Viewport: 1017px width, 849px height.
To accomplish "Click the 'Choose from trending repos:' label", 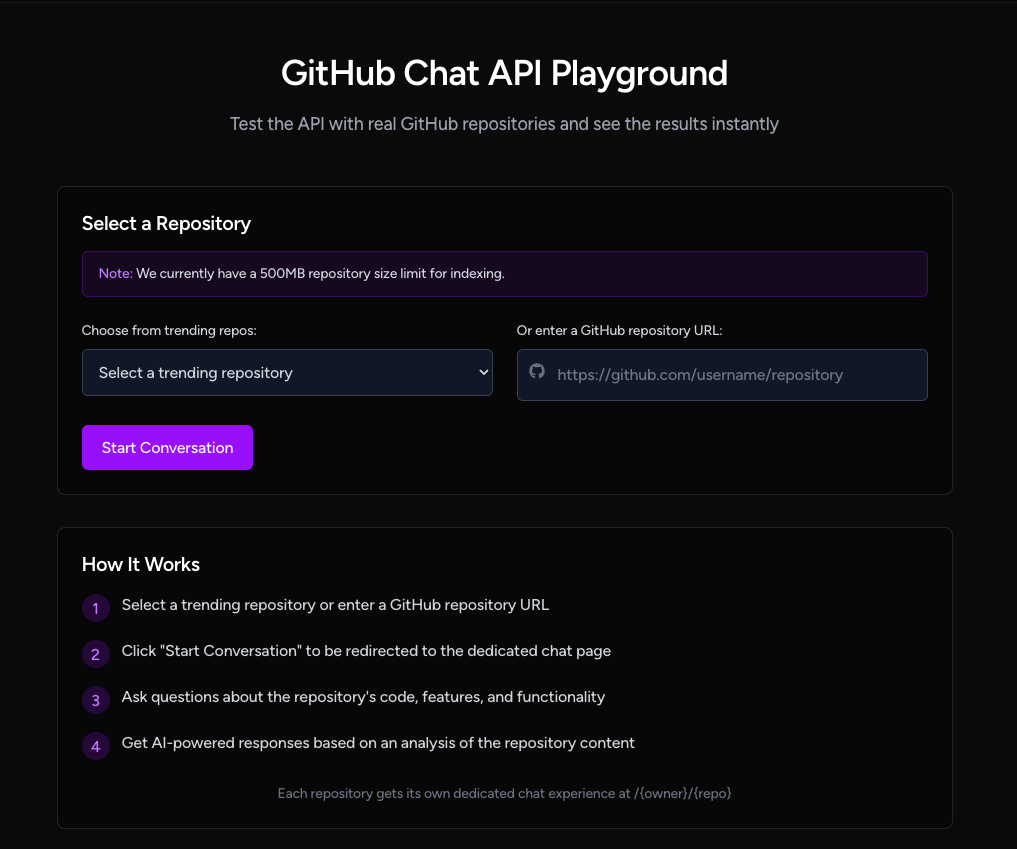I will [169, 330].
